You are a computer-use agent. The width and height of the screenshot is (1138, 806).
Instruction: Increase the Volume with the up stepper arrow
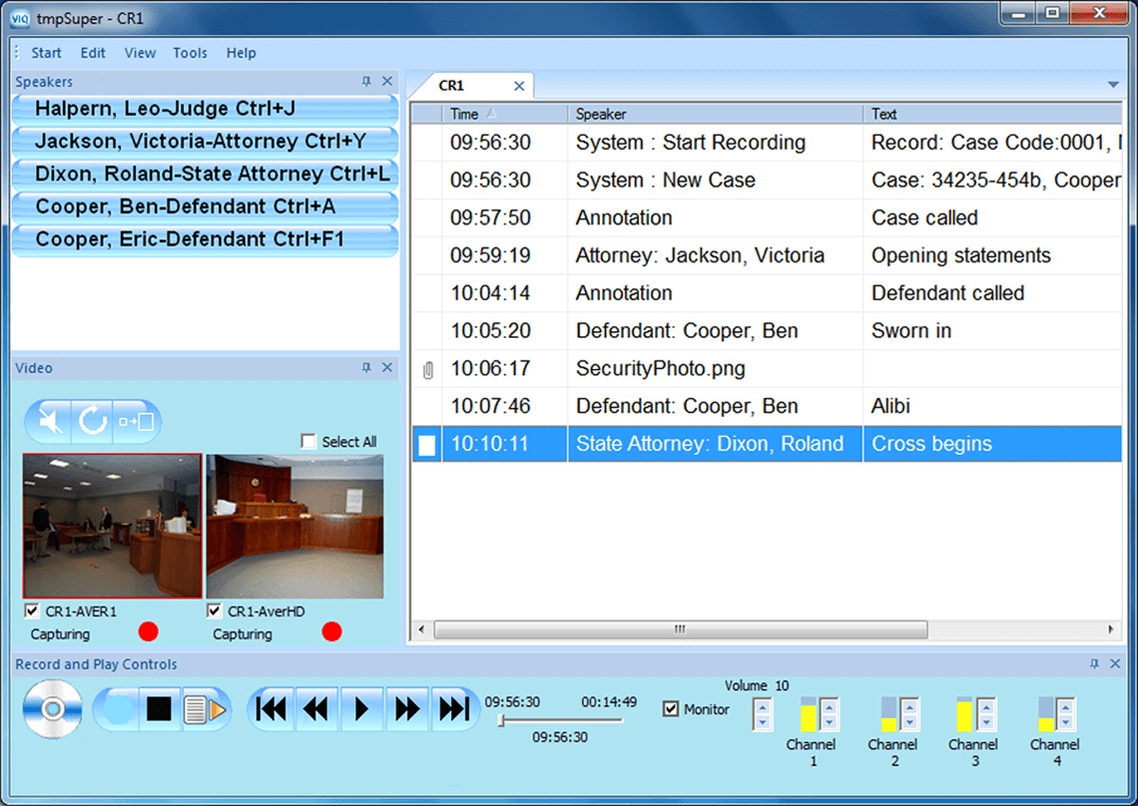tap(762, 707)
